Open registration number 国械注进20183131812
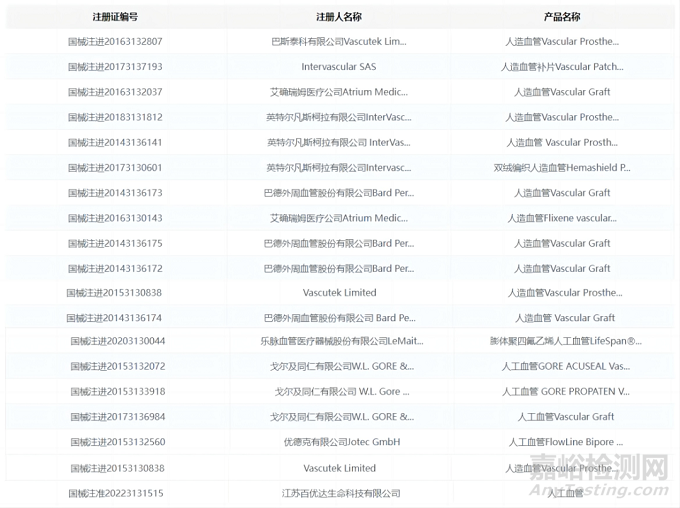Image resolution: width=680 pixels, height=508 pixels. pyautogui.click(x=115, y=117)
